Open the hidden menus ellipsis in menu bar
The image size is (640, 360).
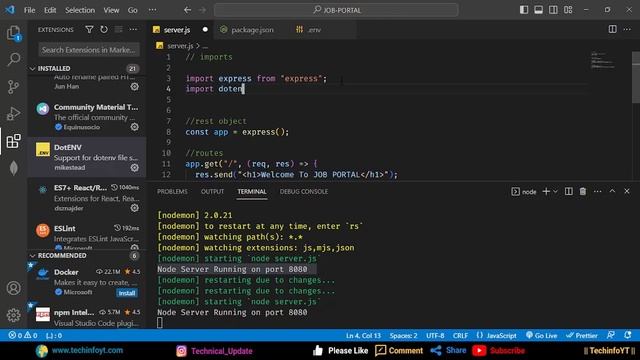[152, 10]
